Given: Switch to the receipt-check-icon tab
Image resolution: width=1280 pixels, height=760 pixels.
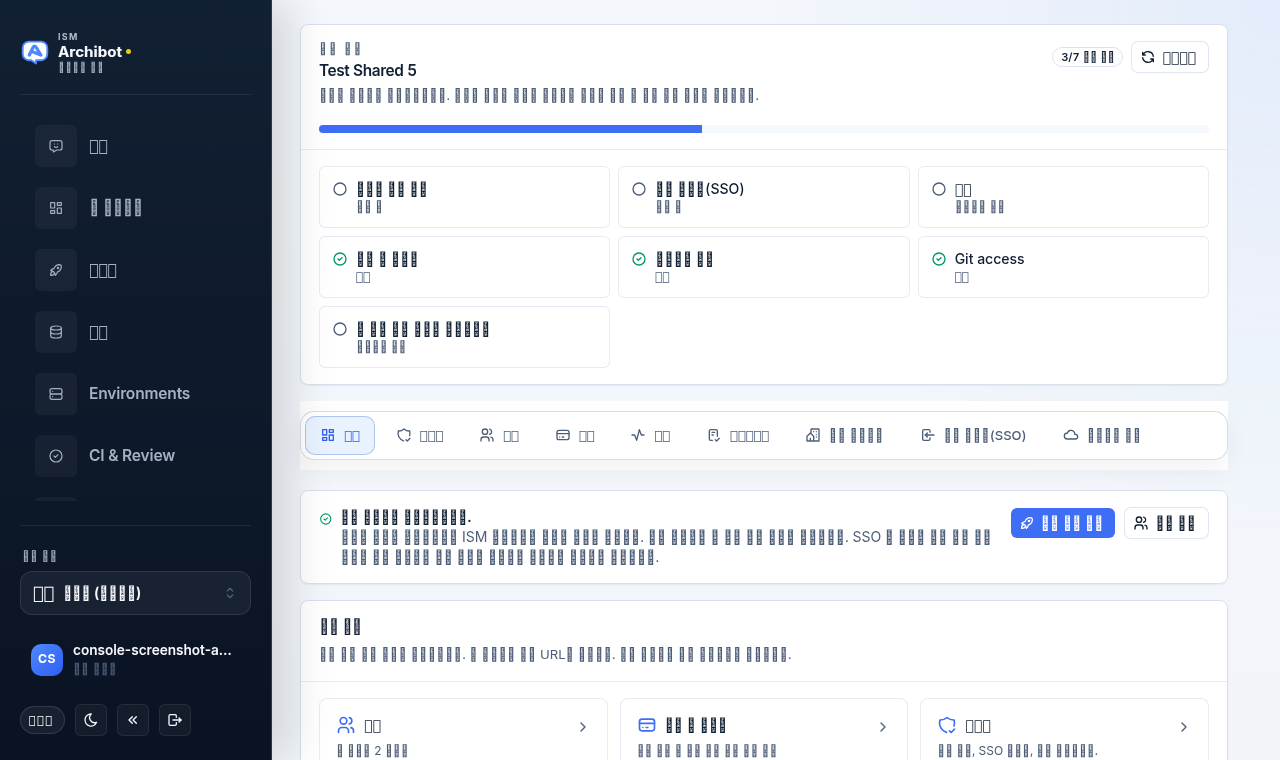Looking at the screenshot, I should [x=738, y=435].
